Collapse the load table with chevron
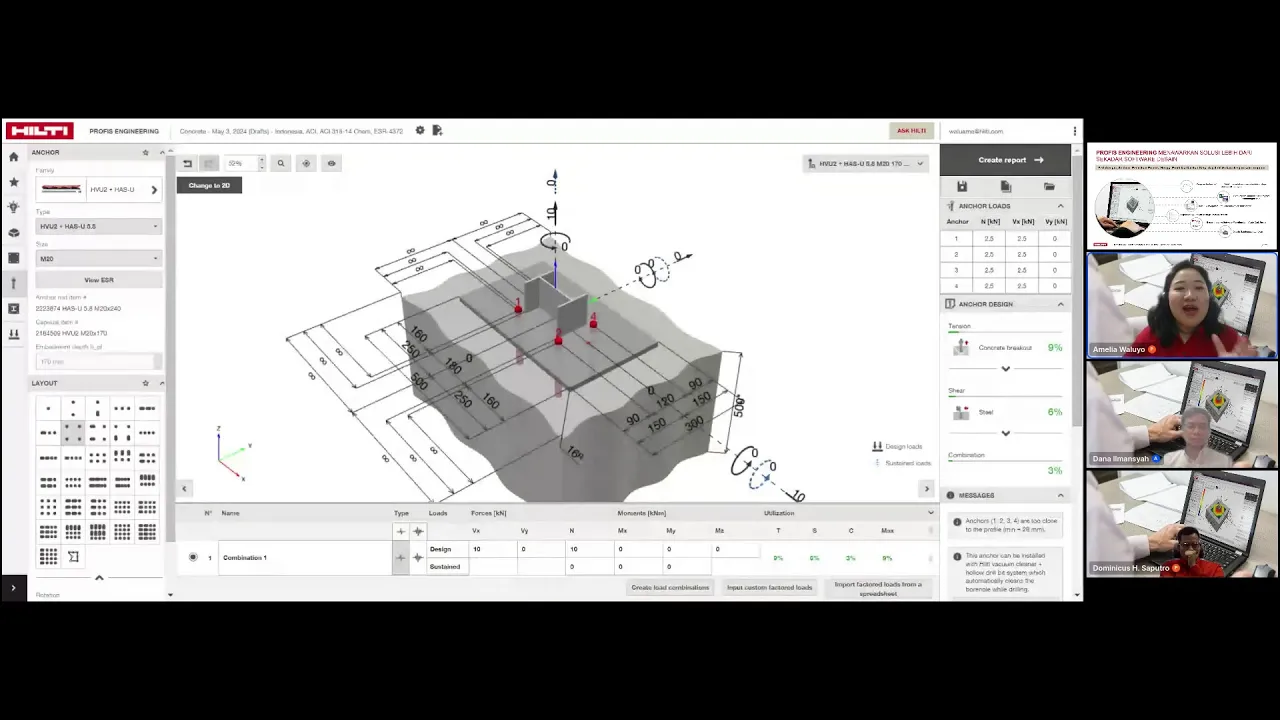The width and height of the screenshot is (1280, 720). pyautogui.click(x=931, y=513)
